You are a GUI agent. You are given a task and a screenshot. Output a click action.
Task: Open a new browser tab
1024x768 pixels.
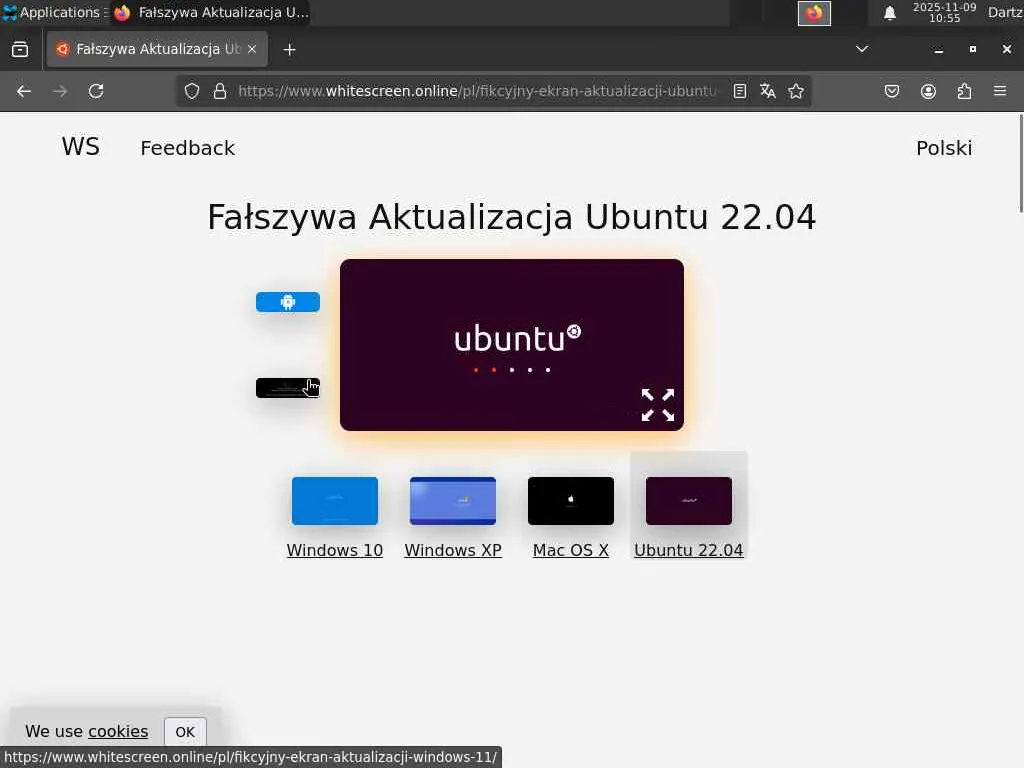[289, 50]
